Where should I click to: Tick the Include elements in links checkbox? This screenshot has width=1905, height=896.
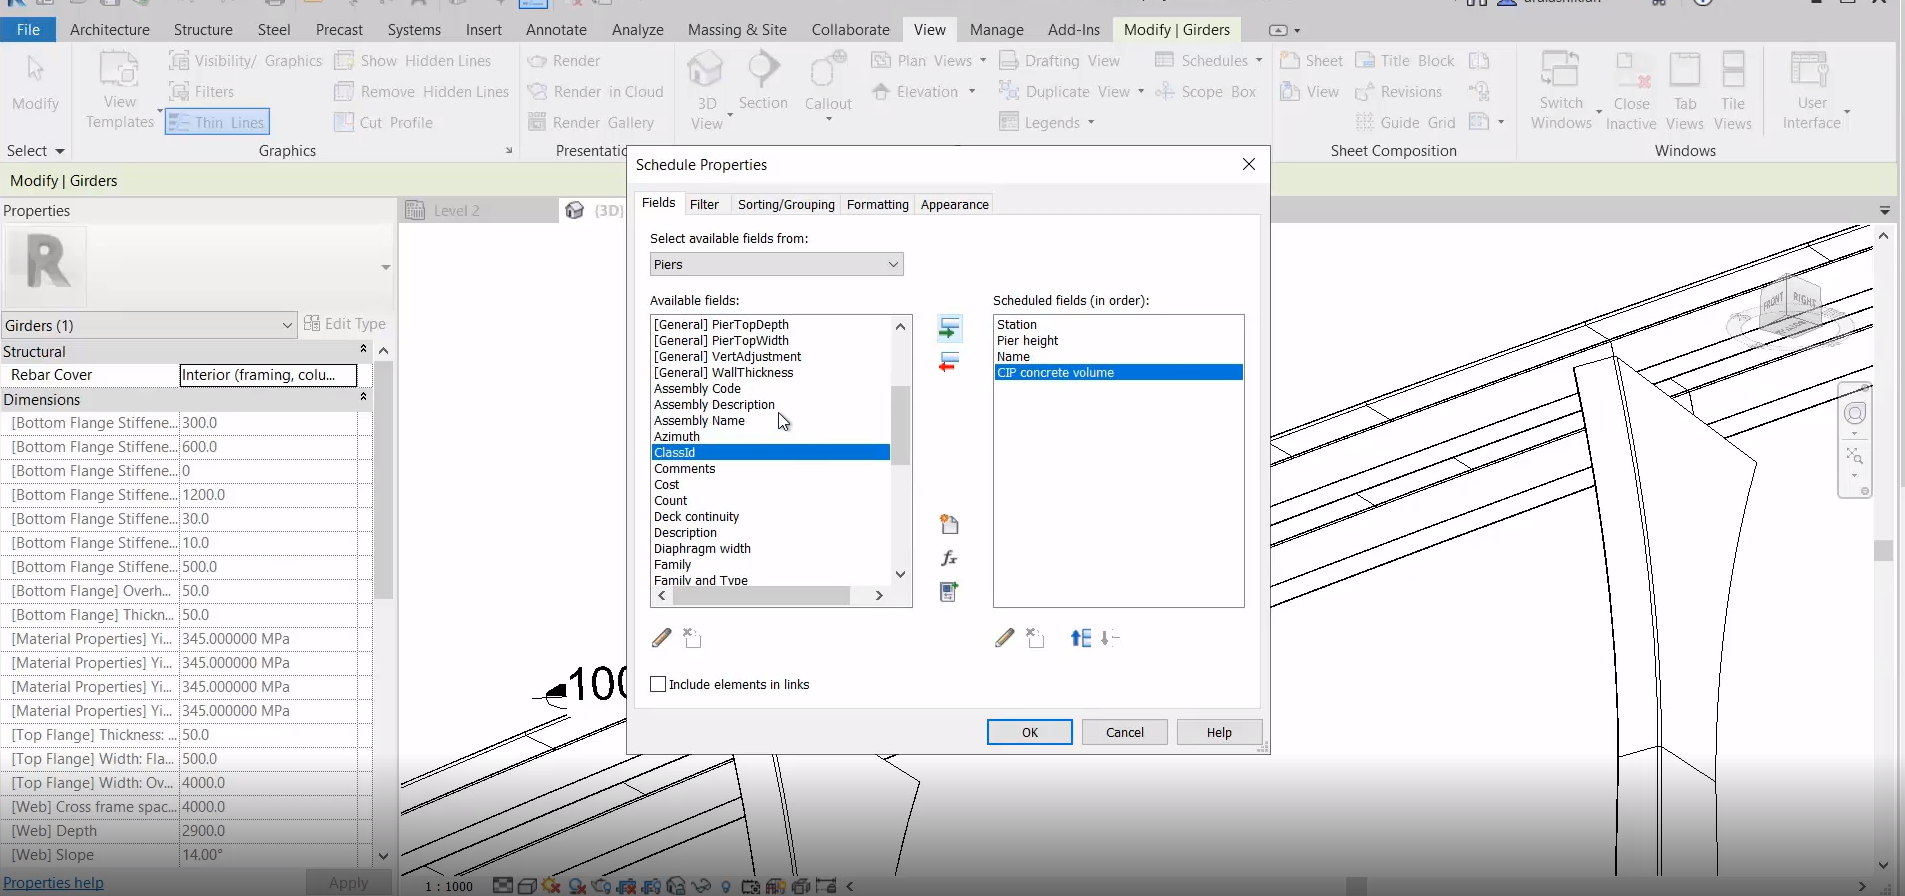pyautogui.click(x=658, y=685)
